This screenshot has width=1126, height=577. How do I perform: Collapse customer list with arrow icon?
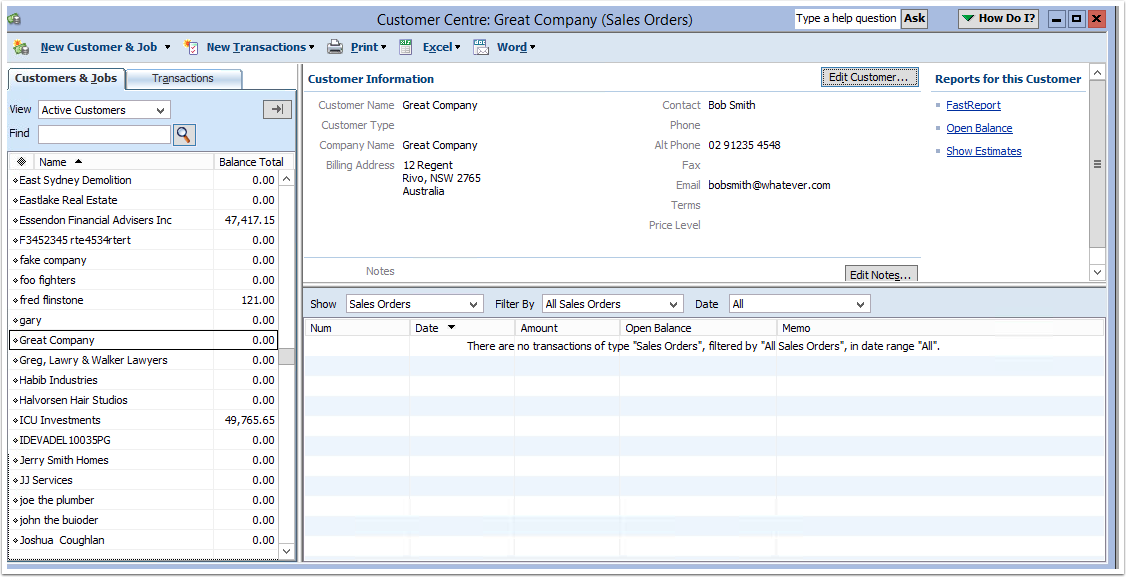[277, 110]
